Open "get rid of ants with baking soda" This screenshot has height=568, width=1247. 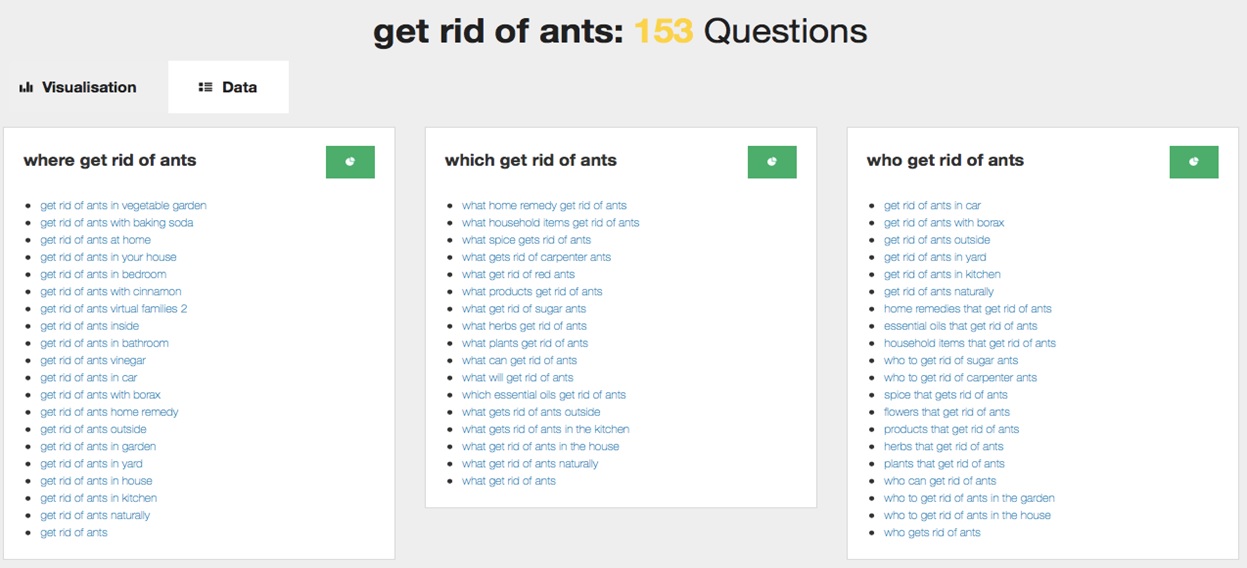pyautogui.click(x=117, y=223)
